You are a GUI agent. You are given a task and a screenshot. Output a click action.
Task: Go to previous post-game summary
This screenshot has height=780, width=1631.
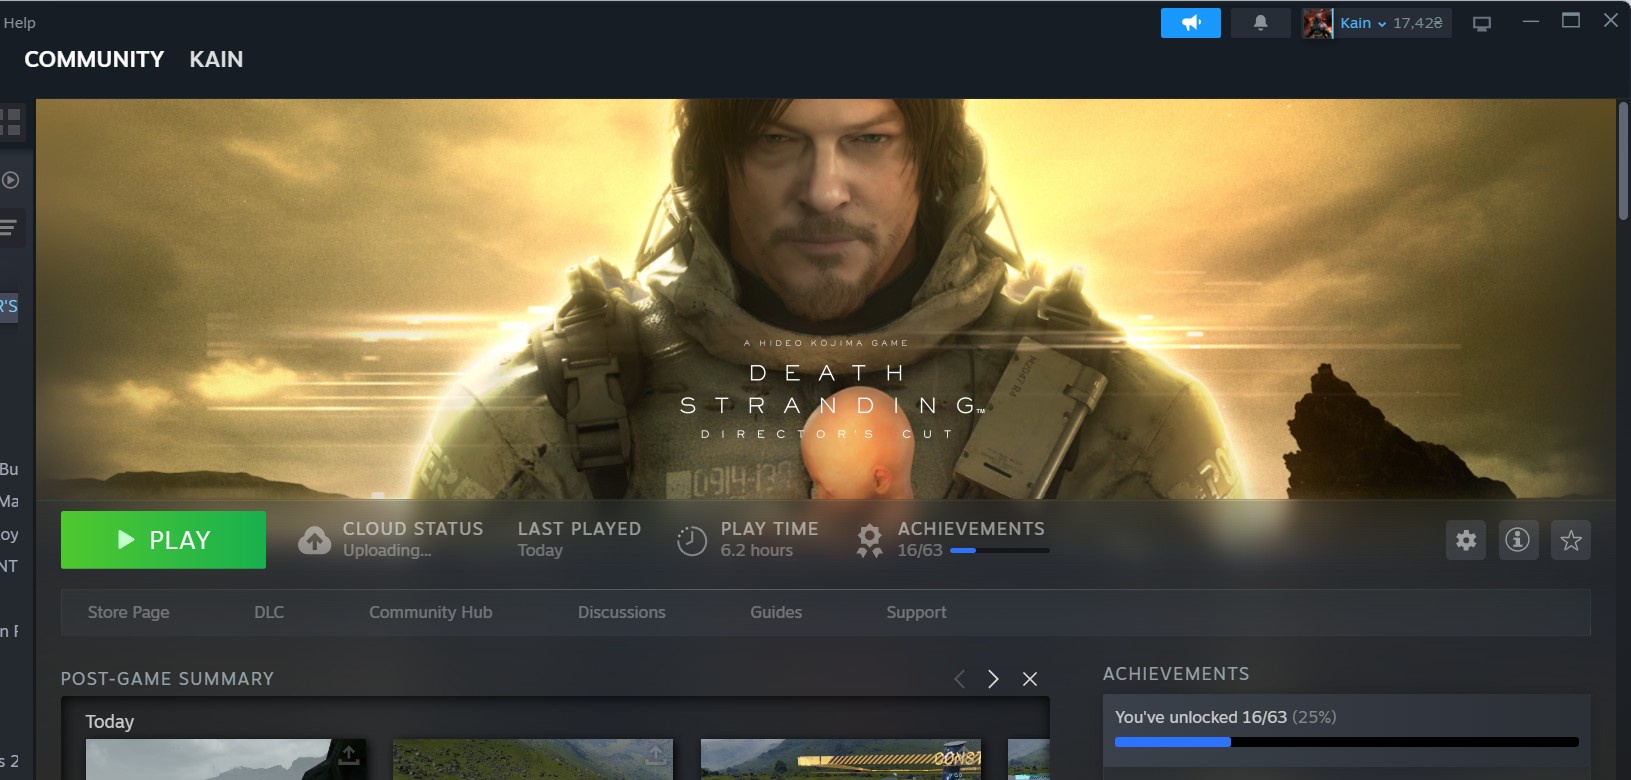[x=960, y=679]
